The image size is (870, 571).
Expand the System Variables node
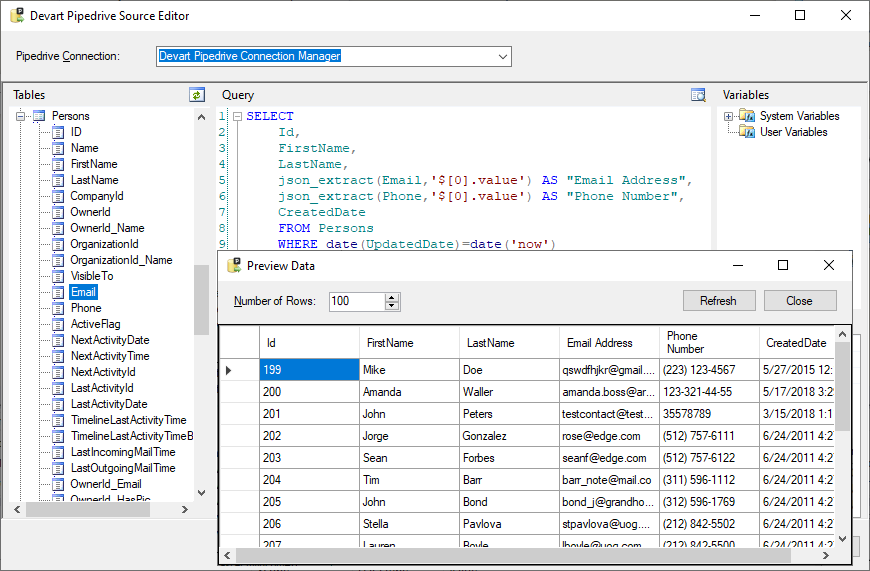[x=729, y=116]
